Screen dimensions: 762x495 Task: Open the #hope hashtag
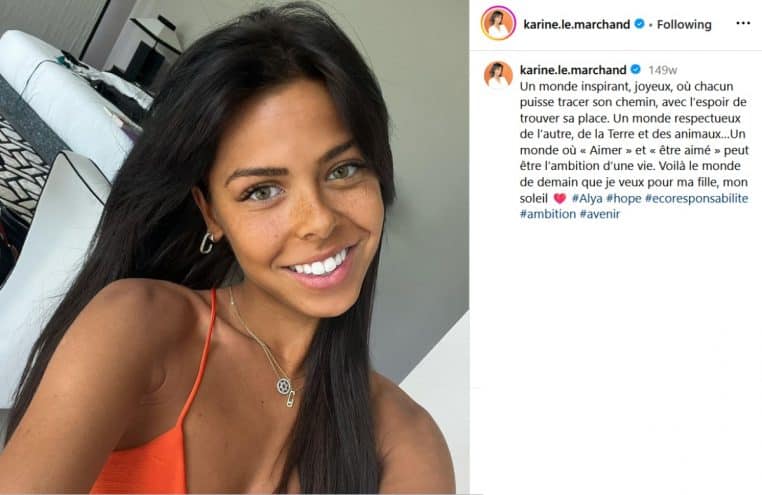624,198
